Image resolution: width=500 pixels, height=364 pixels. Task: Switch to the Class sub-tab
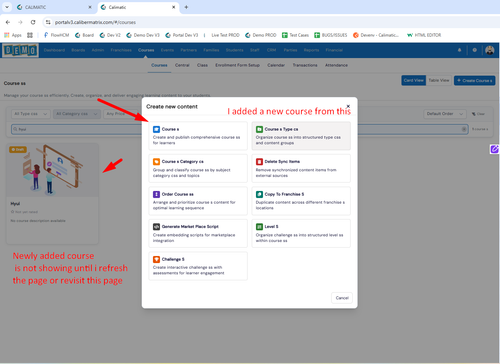[x=202, y=65]
